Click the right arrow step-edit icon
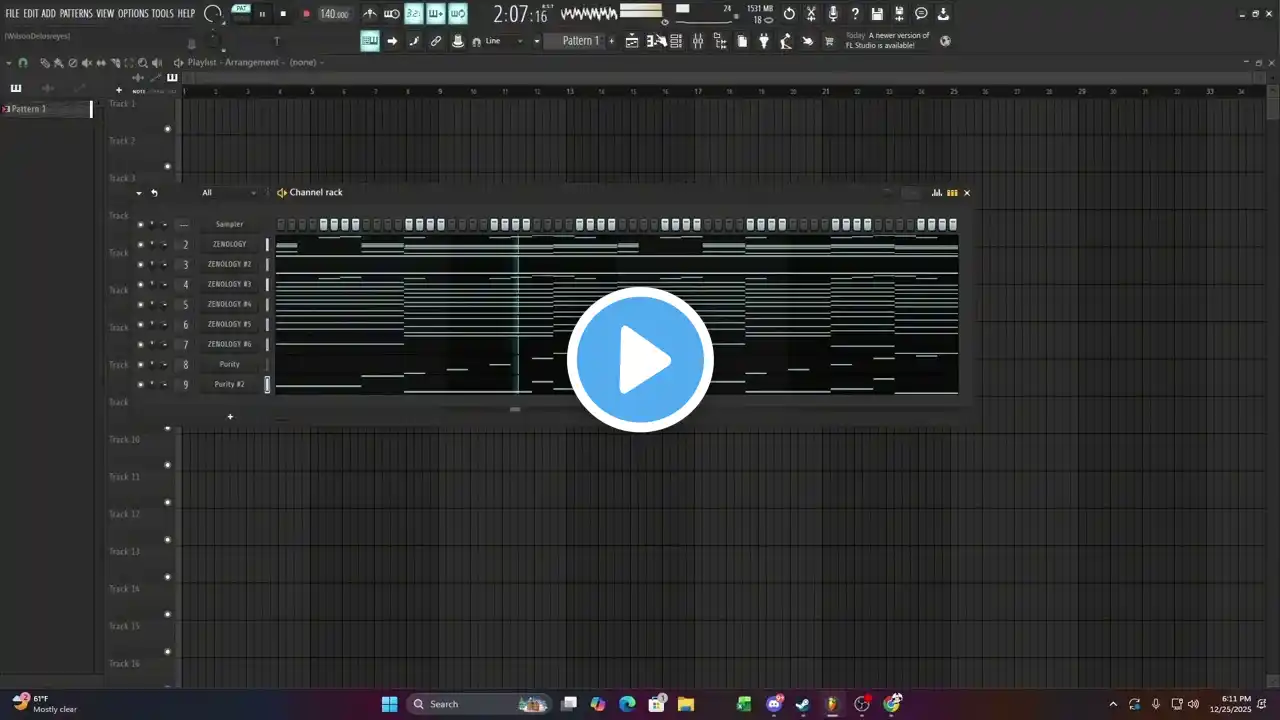Image resolution: width=1280 pixels, height=720 pixels. pyautogui.click(x=392, y=41)
